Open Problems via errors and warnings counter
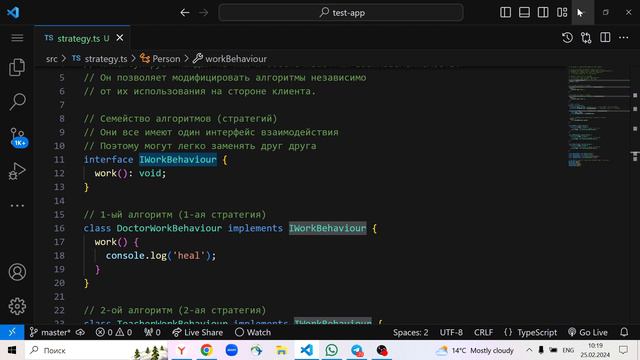 pyautogui.click(x=114, y=332)
